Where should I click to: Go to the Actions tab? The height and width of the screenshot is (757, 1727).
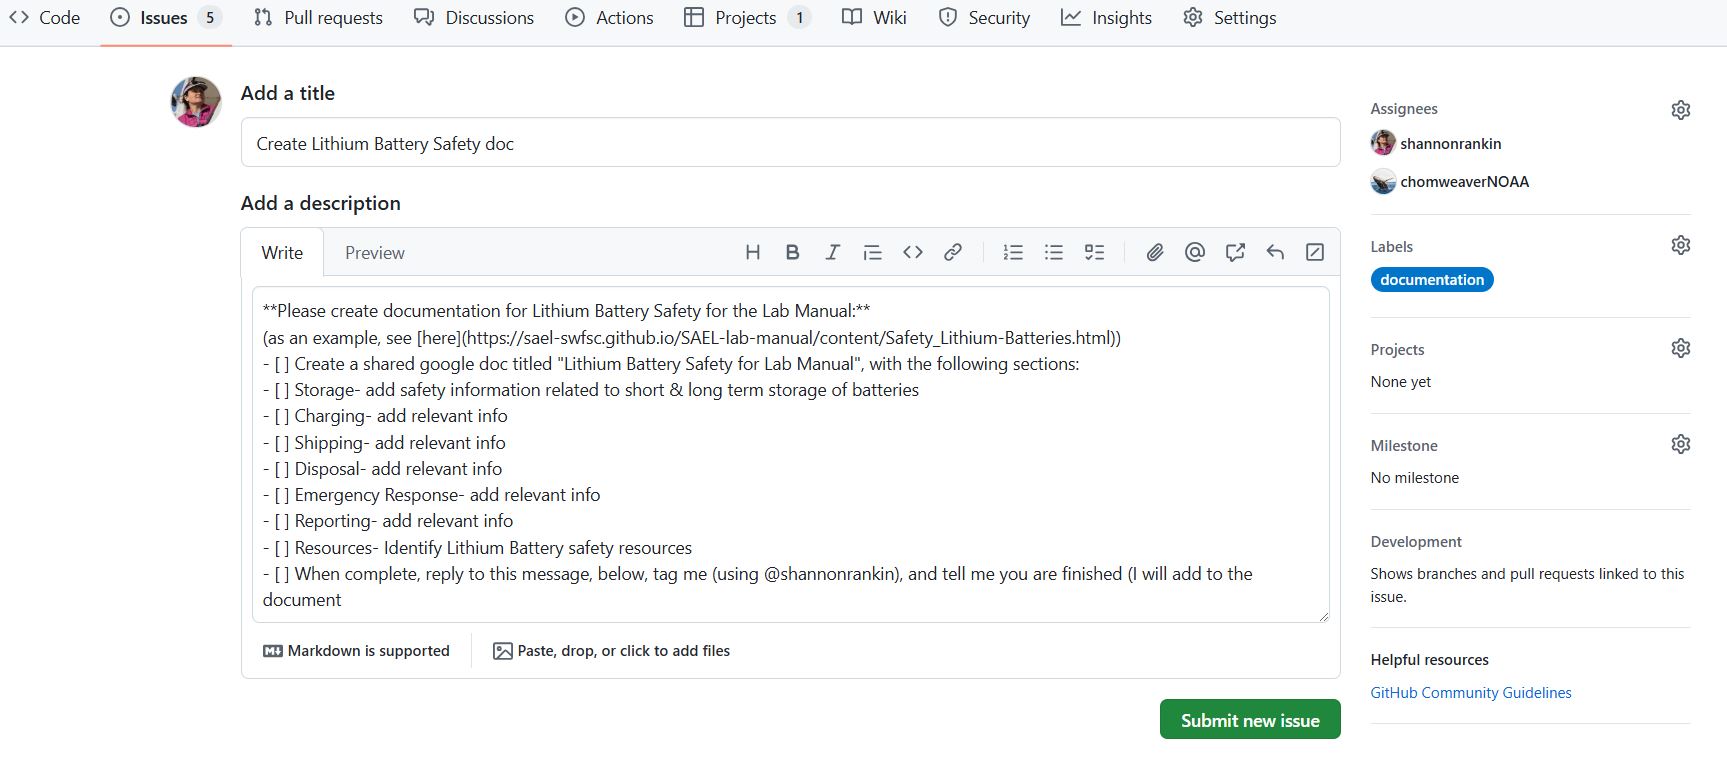click(x=609, y=18)
